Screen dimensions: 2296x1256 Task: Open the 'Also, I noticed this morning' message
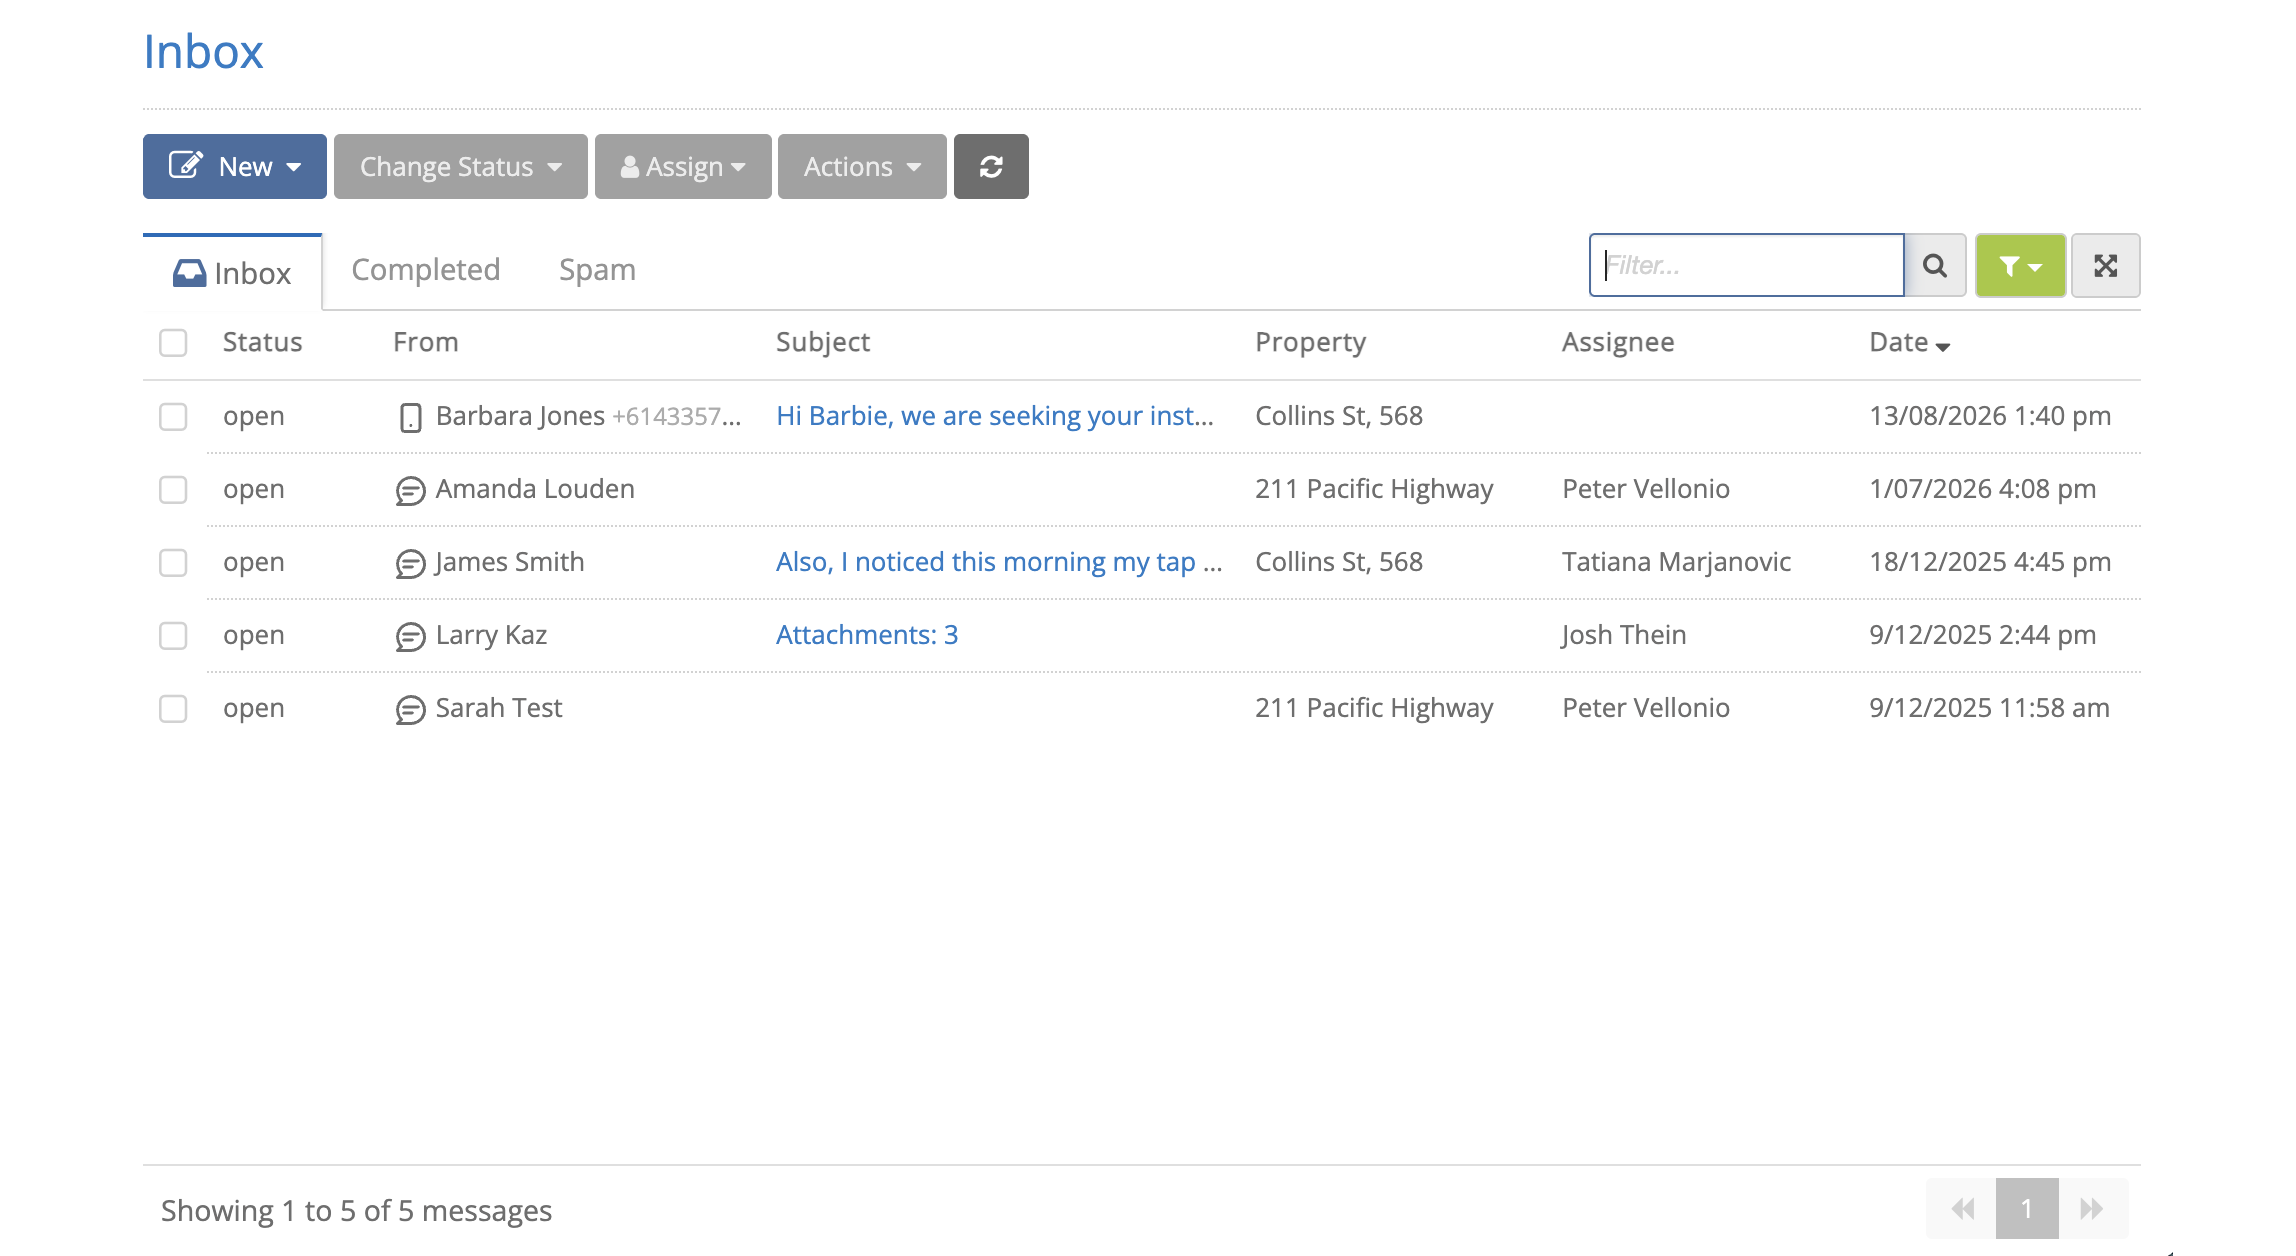999,562
